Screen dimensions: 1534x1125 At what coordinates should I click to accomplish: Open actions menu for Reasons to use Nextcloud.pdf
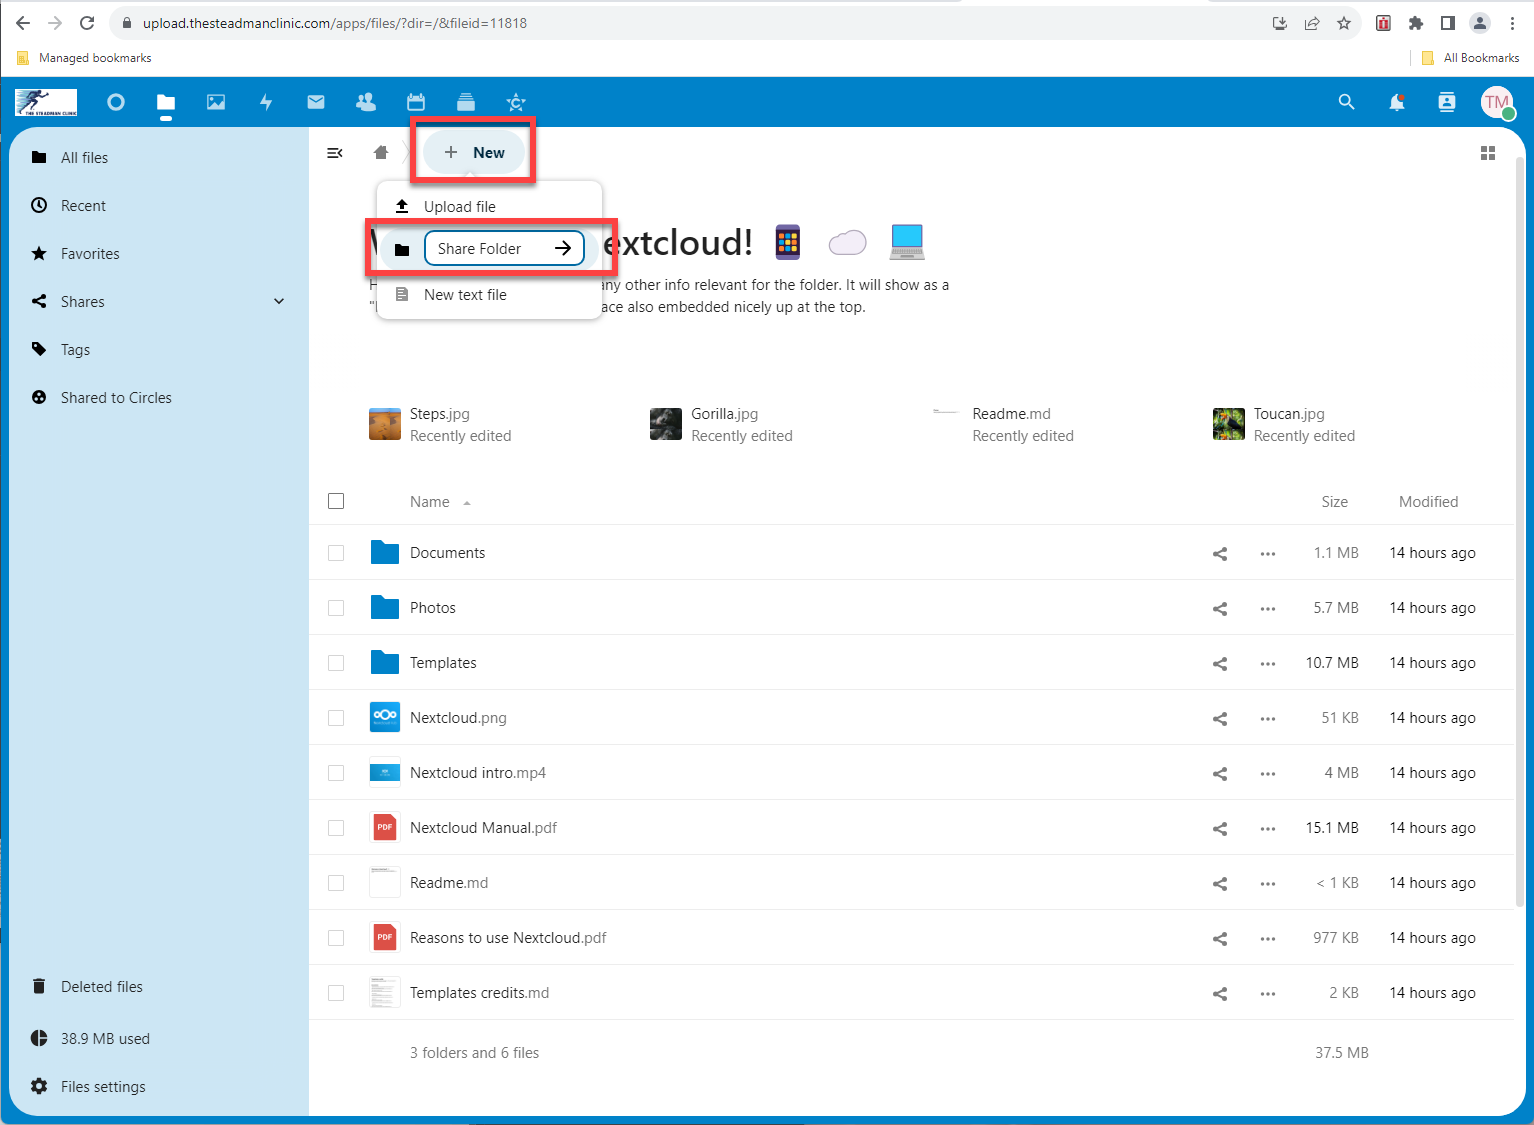(x=1268, y=938)
